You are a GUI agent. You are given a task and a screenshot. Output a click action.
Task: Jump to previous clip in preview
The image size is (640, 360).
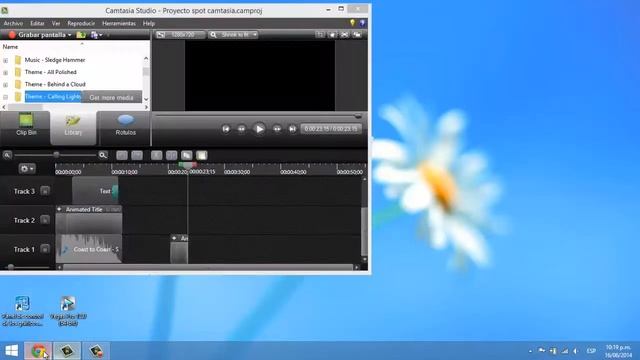pos(226,129)
